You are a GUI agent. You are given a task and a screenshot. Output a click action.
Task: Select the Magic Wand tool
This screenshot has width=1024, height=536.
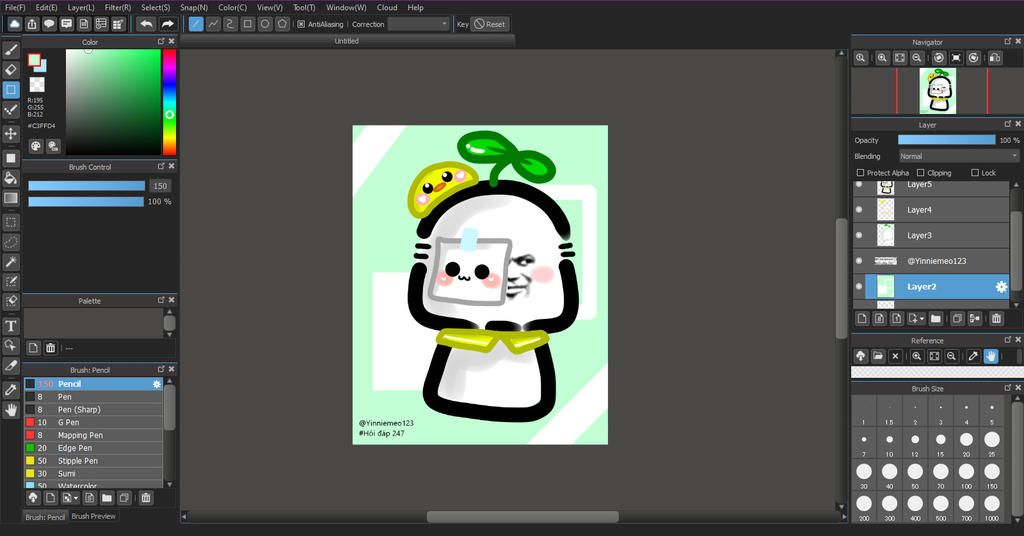click(11, 262)
